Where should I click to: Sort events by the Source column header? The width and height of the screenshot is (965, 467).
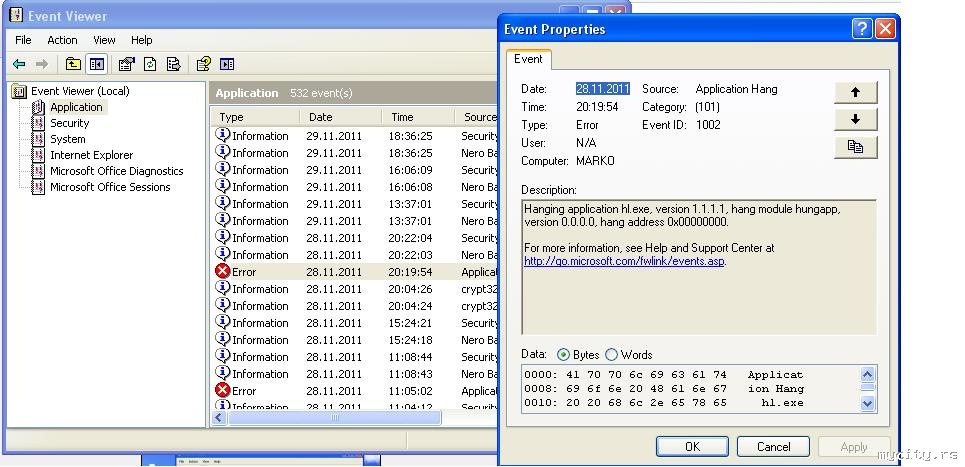(x=477, y=117)
